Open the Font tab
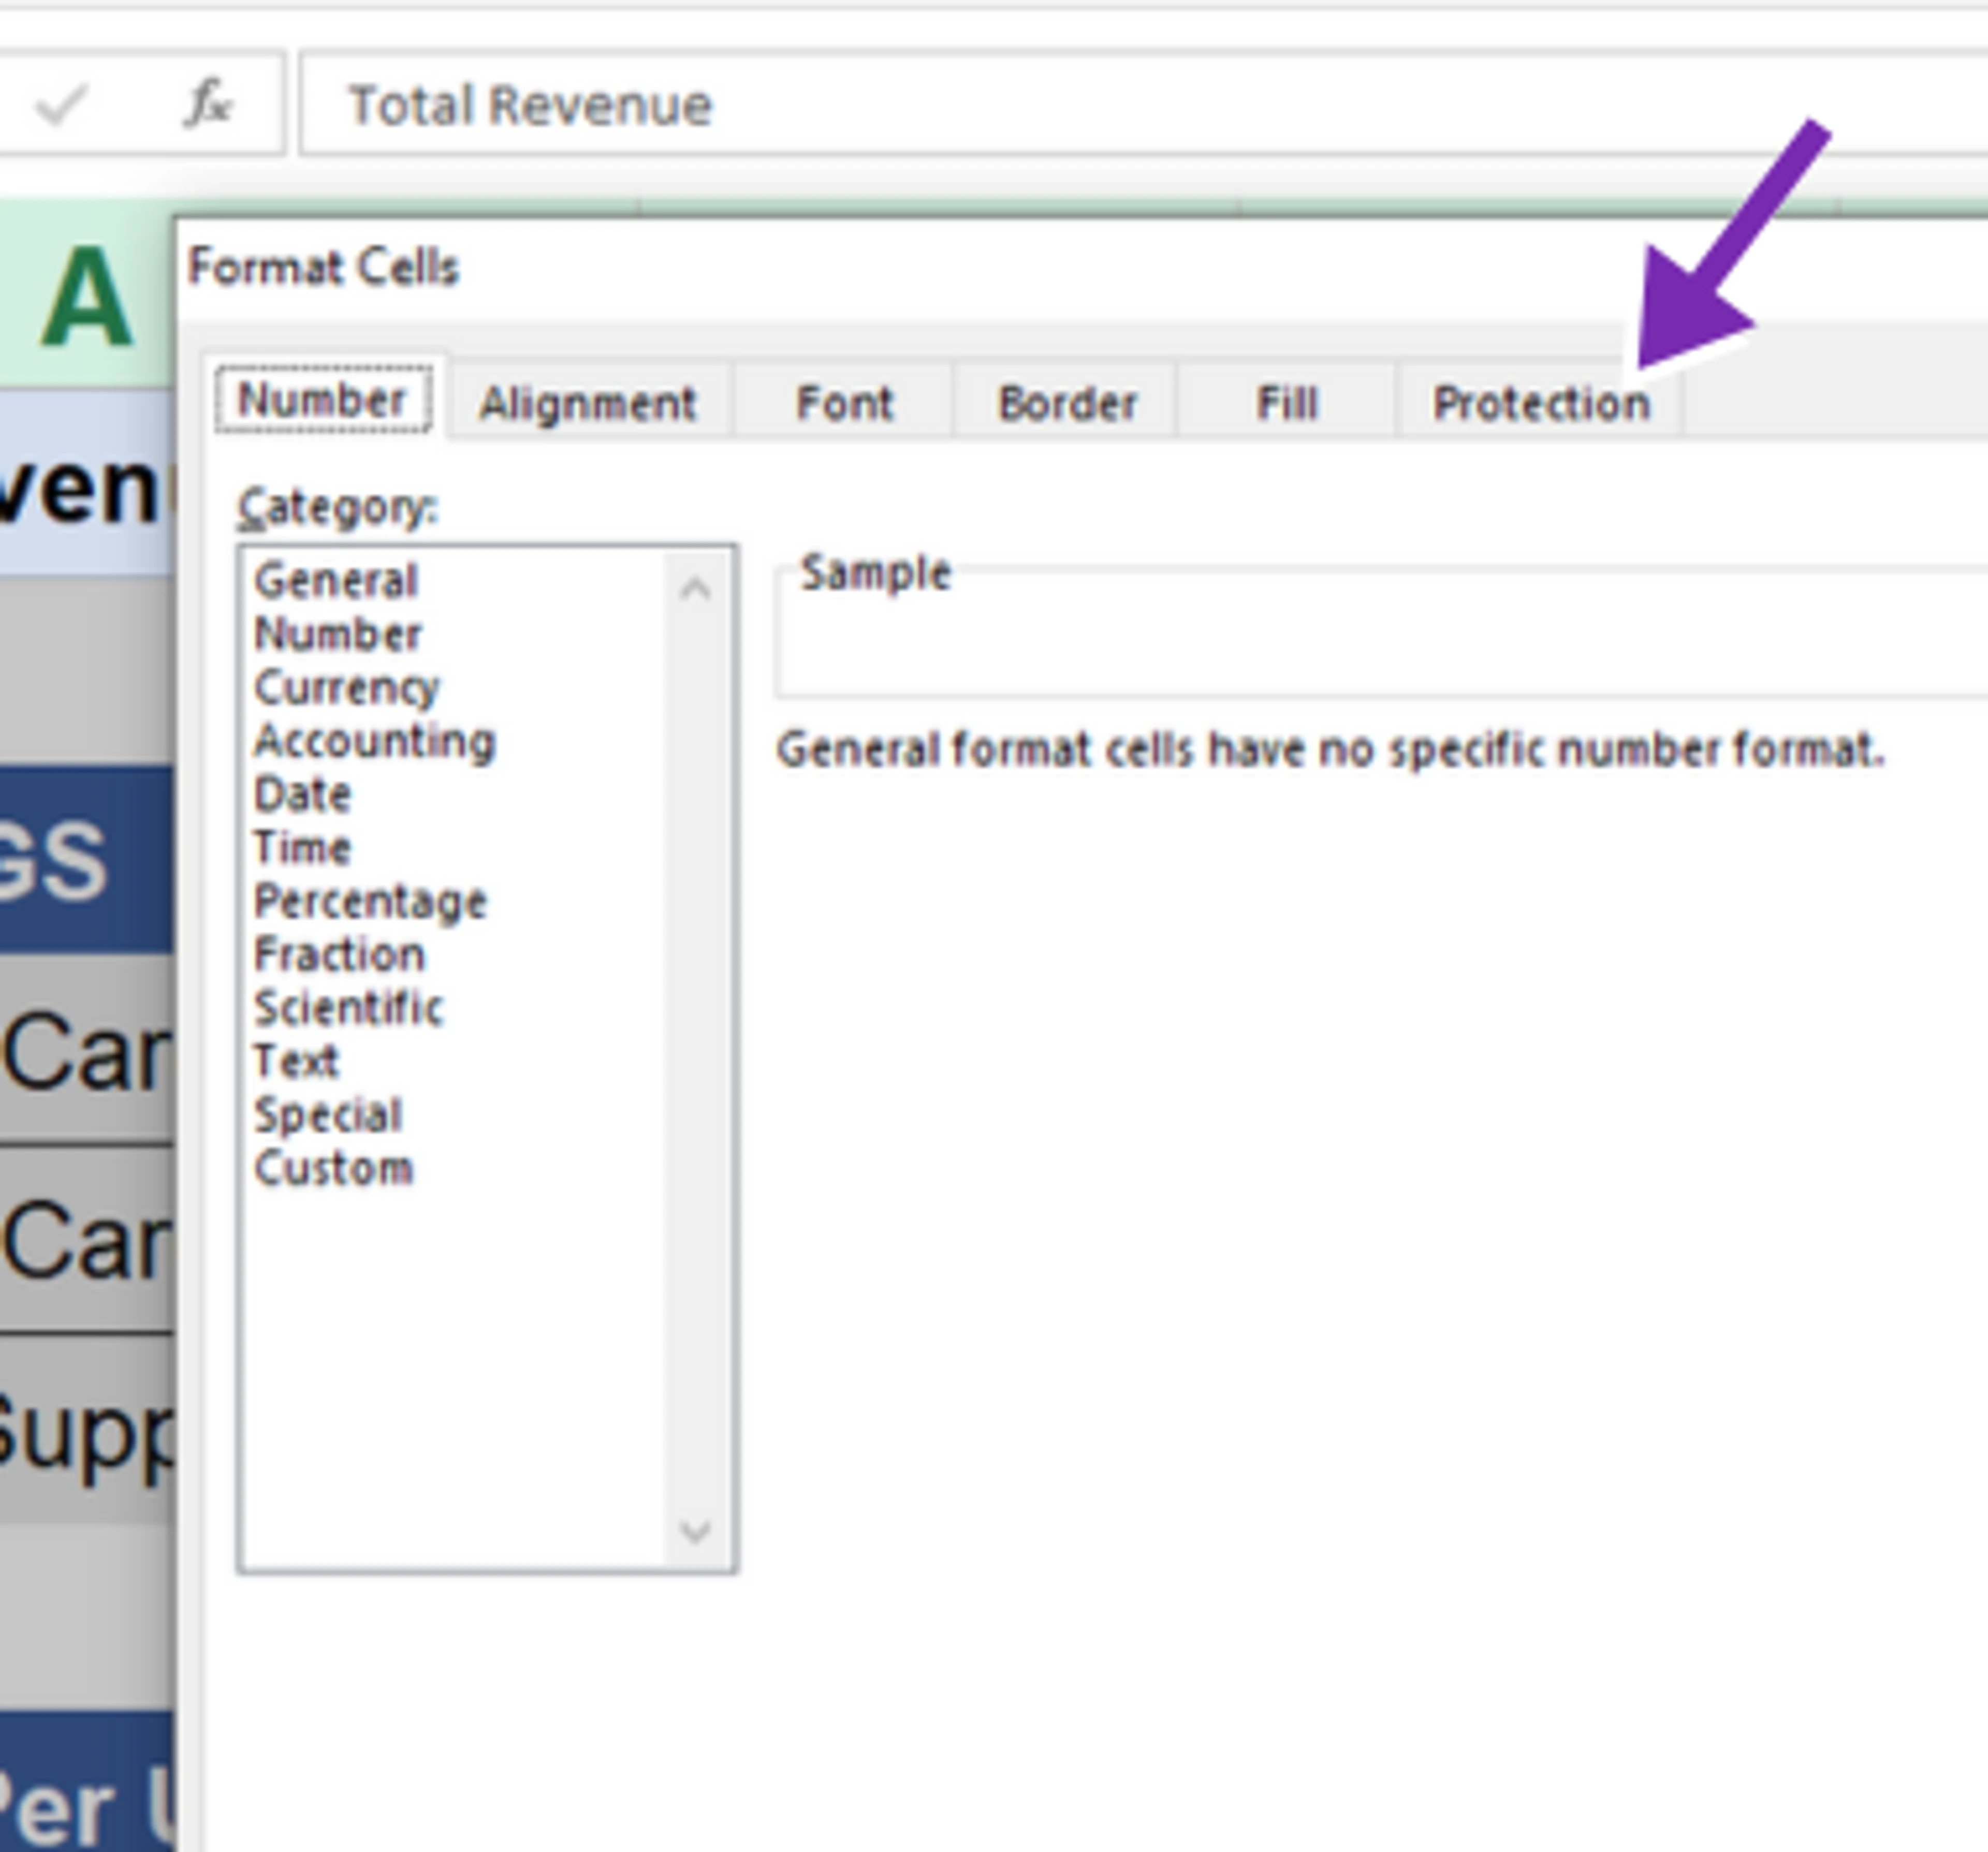Viewport: 1988px width, 1852px height. [843, 403]
